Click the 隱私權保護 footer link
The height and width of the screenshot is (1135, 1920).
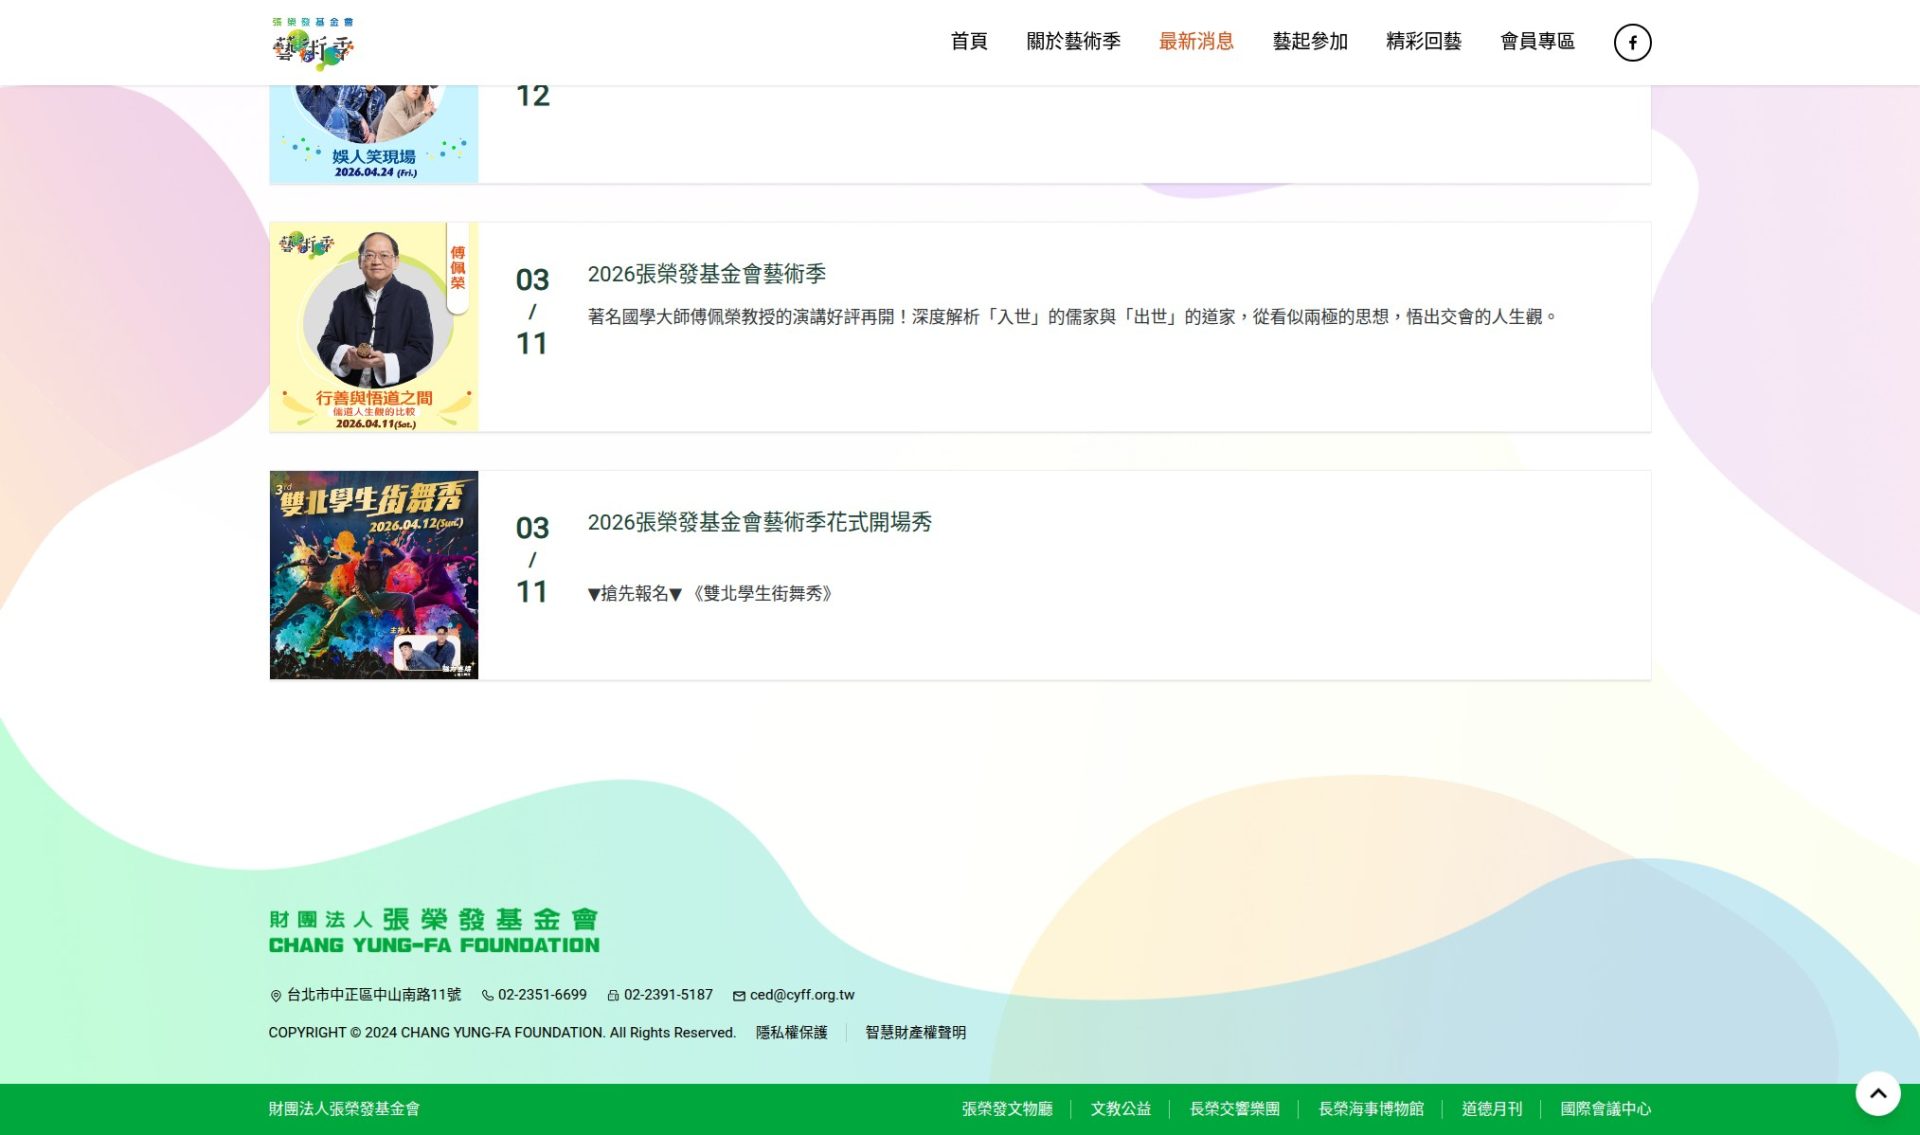(792, 1033)
